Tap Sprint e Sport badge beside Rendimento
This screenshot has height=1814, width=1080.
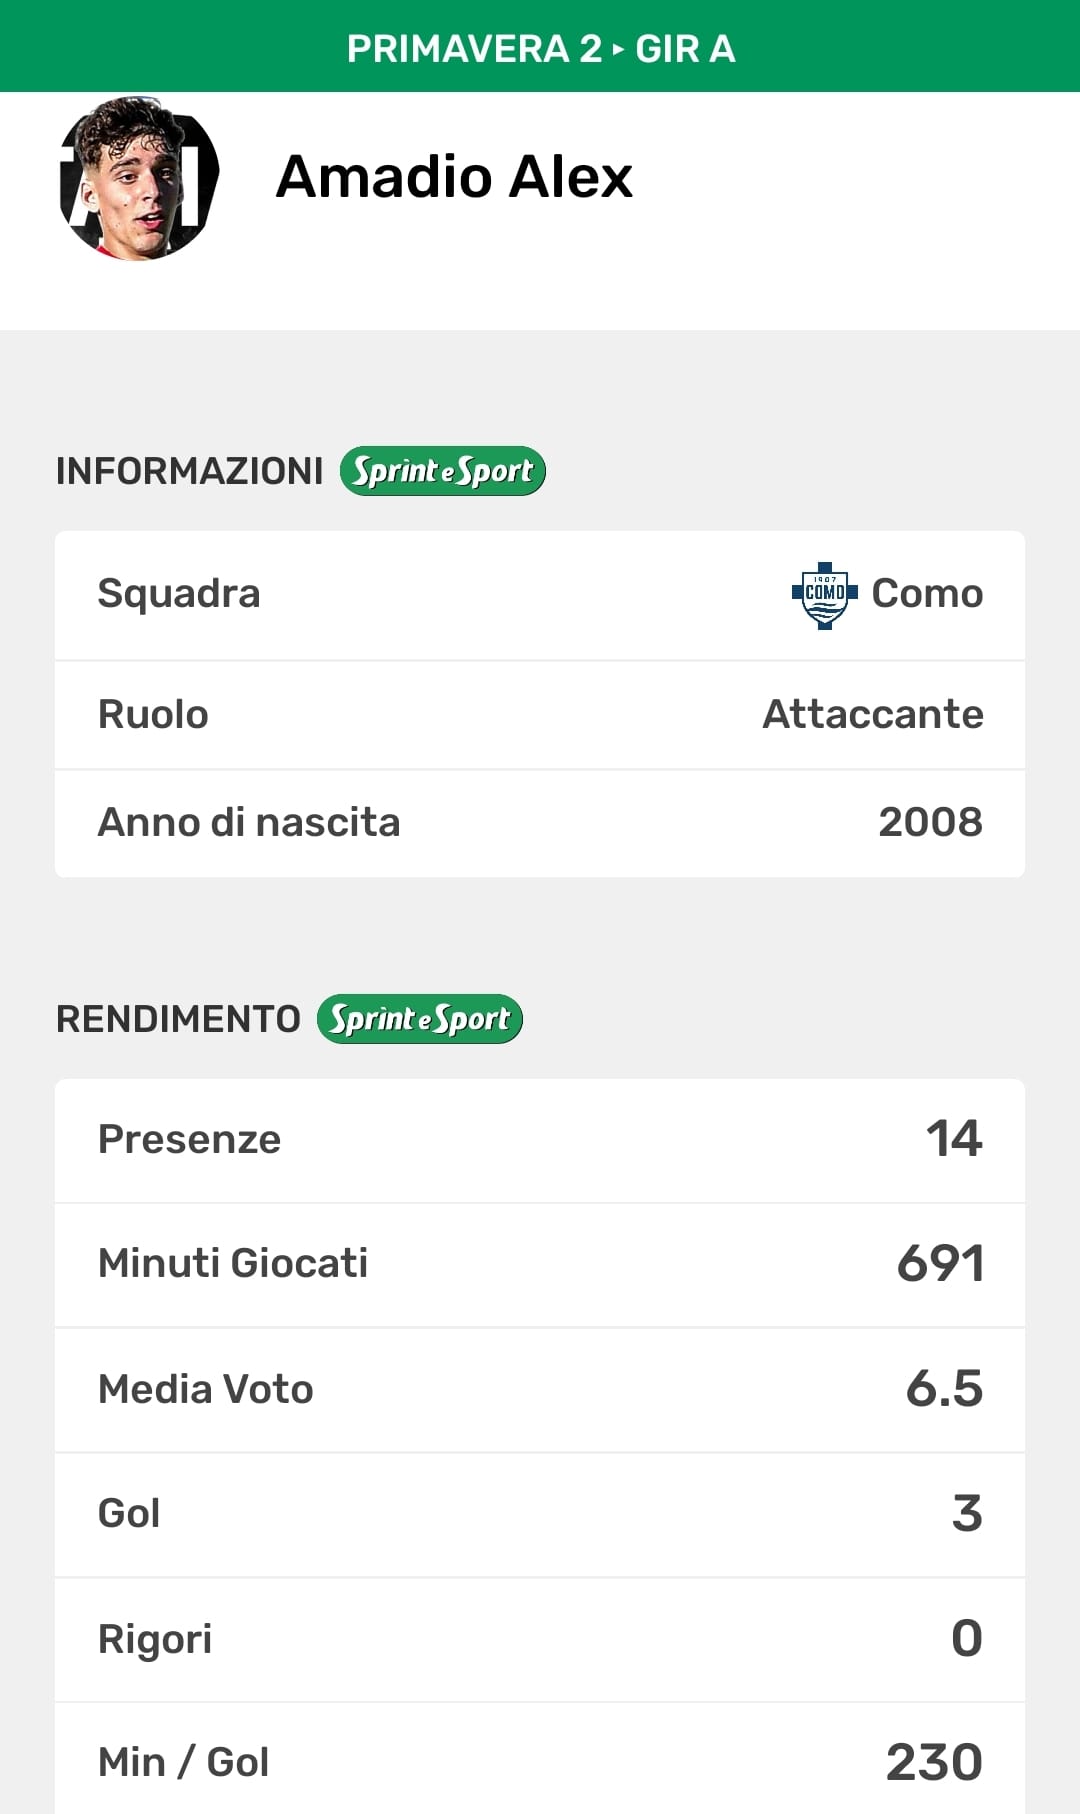click(419, 1019)
